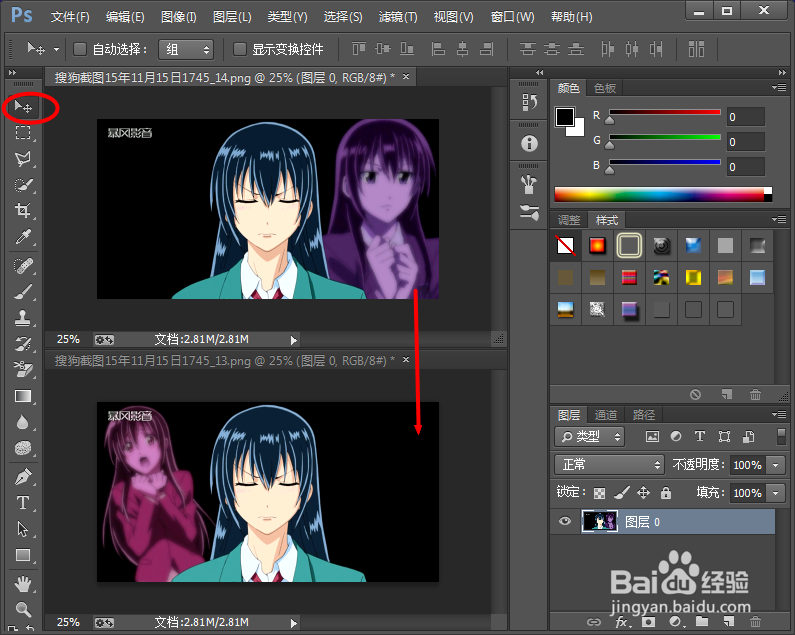Image resolution: width=795 pixels, height=635 pixels.
Task: Select the Rectangle shape tool
Action: [23, 555]
